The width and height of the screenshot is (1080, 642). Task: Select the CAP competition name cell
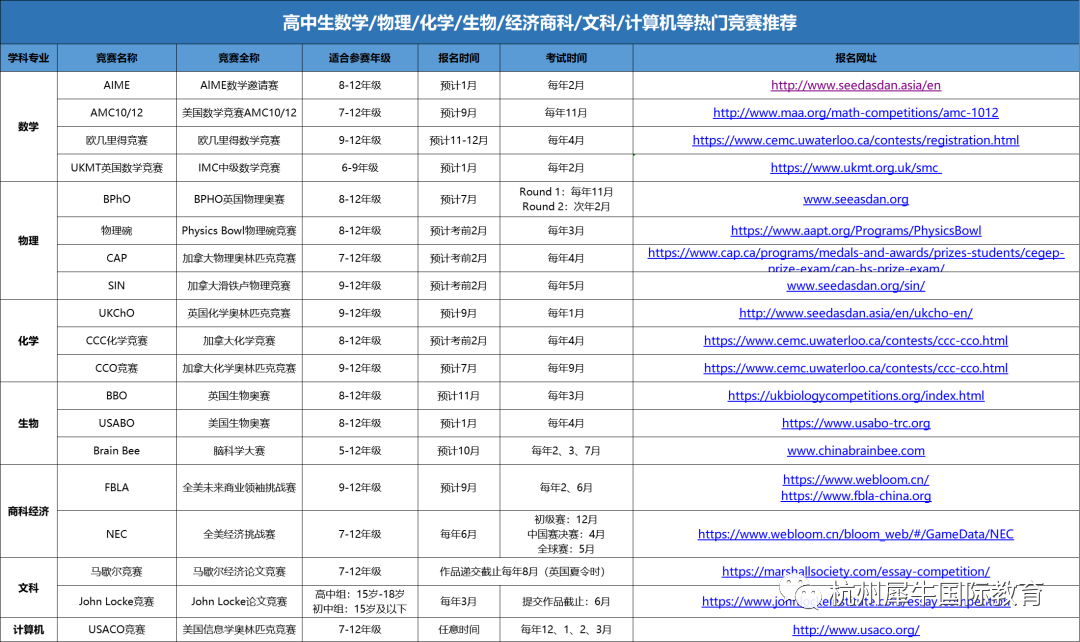116,258
